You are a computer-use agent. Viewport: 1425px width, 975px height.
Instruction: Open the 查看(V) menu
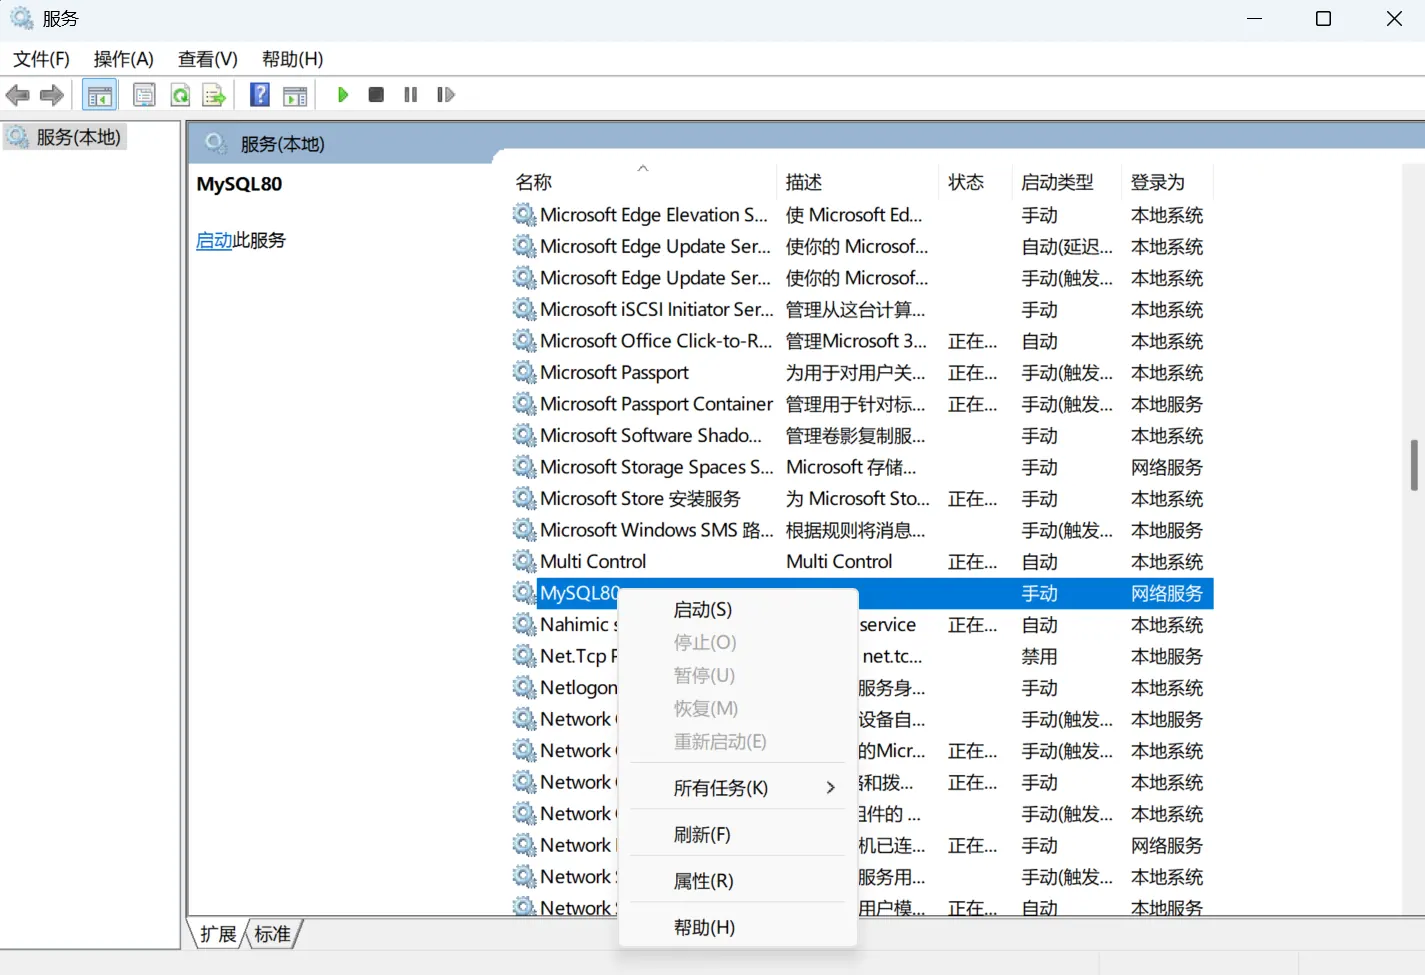207,59
